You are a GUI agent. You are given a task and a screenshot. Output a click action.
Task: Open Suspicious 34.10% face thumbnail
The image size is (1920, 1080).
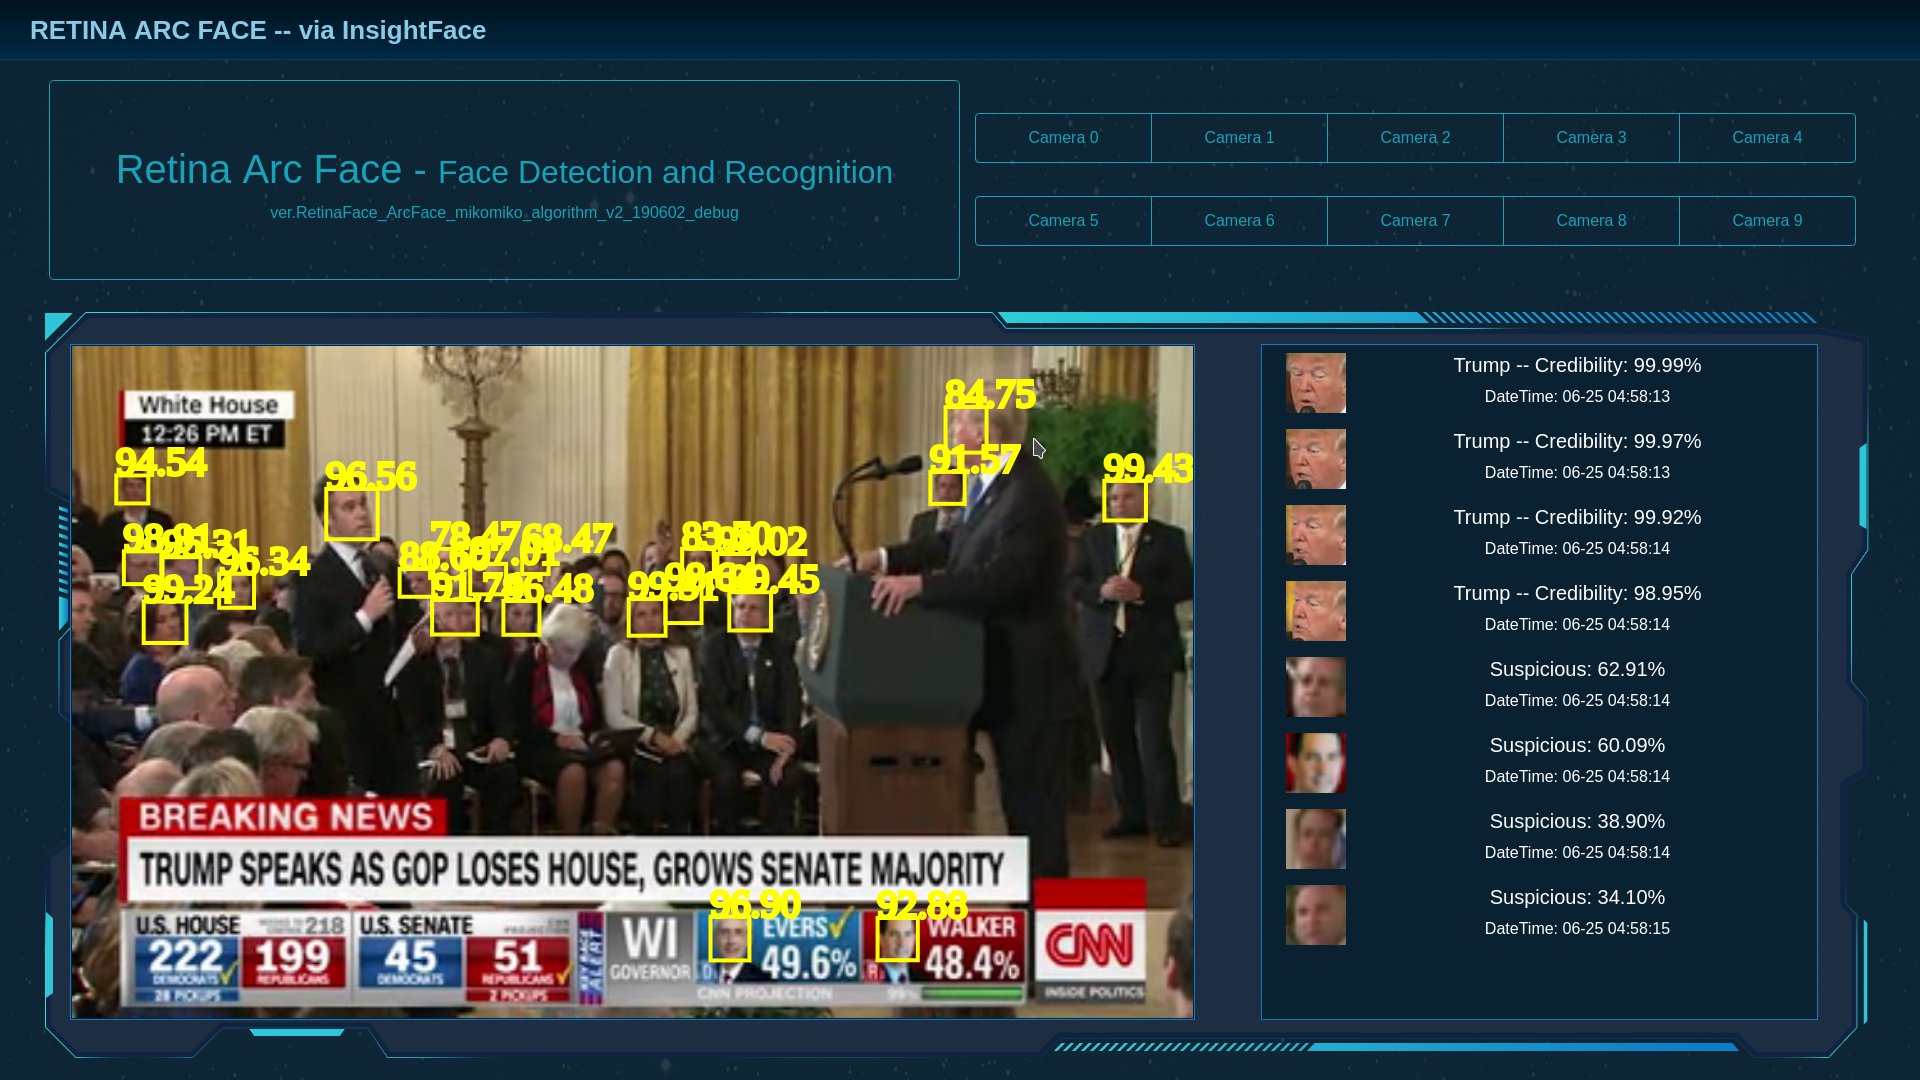(1315, 915)
